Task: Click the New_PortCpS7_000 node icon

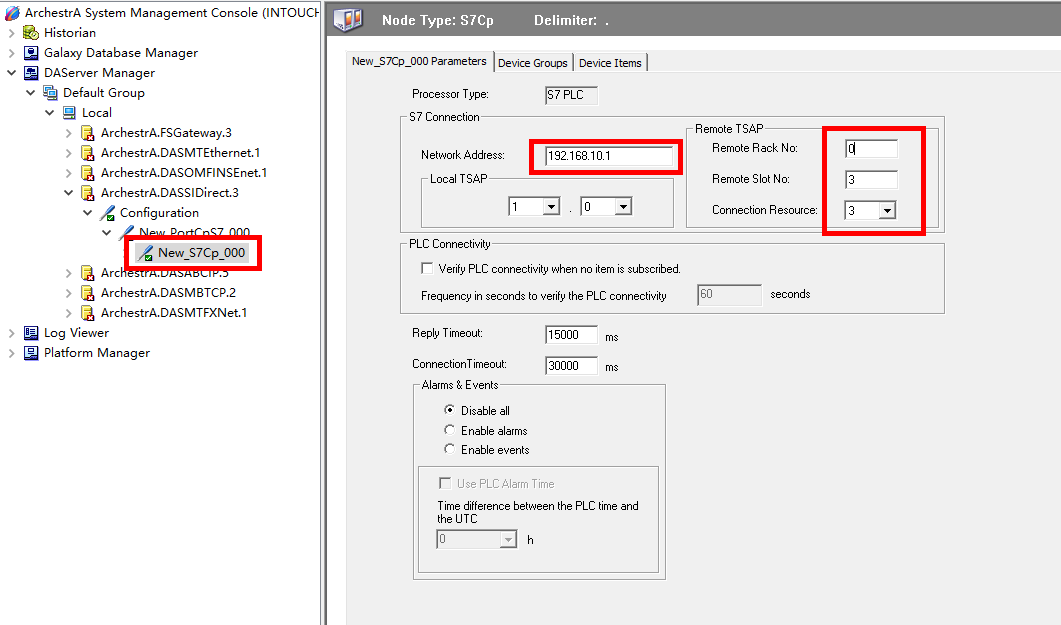Action: tap(126, 233)
